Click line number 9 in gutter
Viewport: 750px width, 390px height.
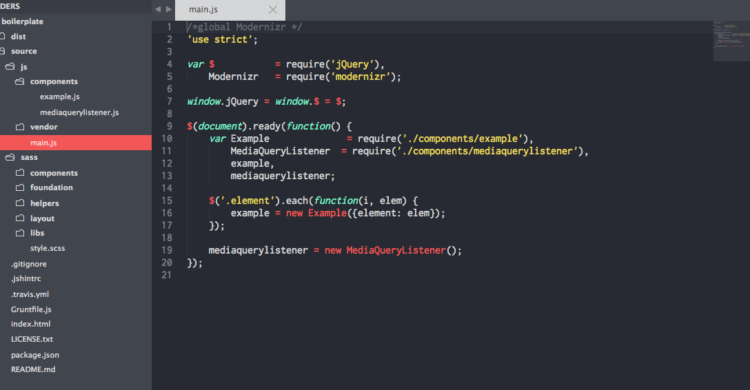(x=169, y=126)
